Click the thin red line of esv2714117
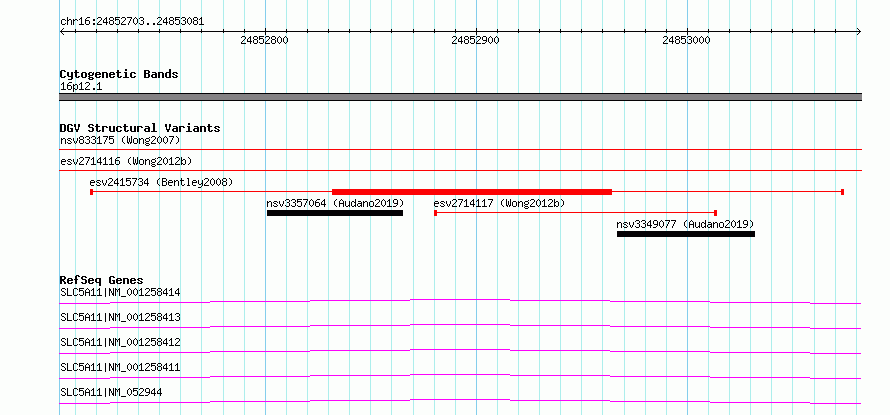 pos(575,213)
